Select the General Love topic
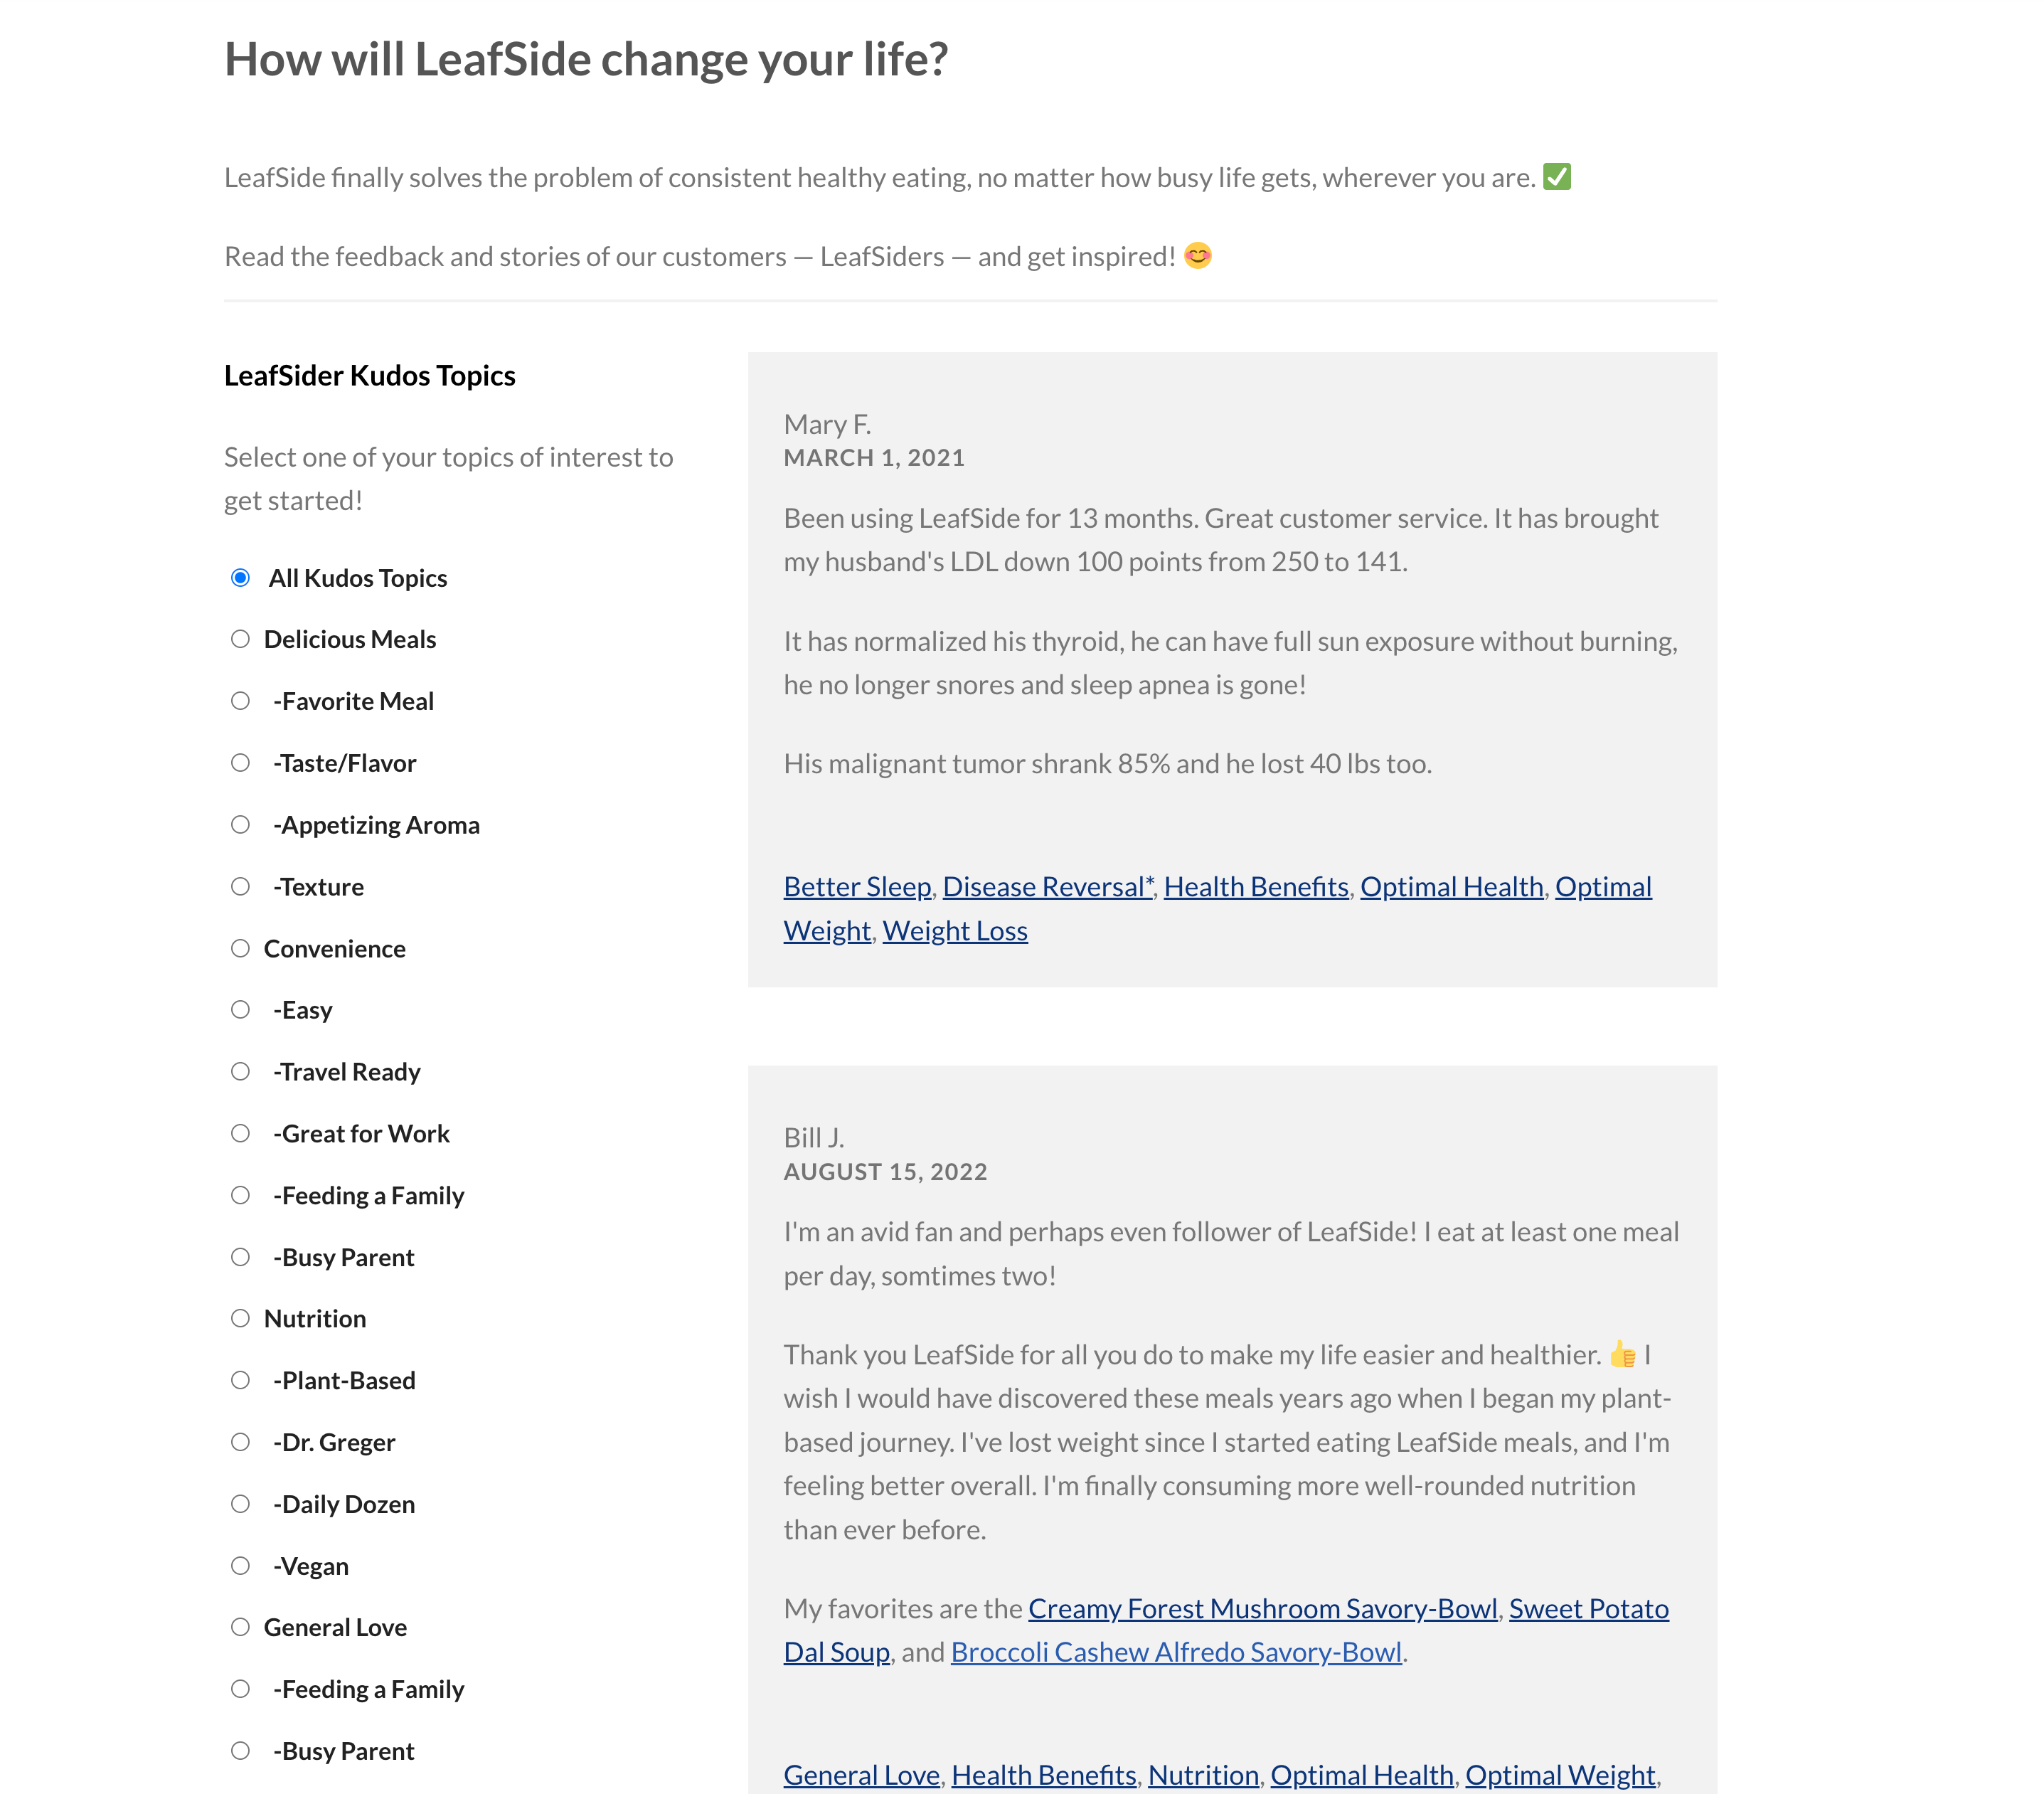The height and width of the screenshot is (1794, 2044). [240, 1627]
